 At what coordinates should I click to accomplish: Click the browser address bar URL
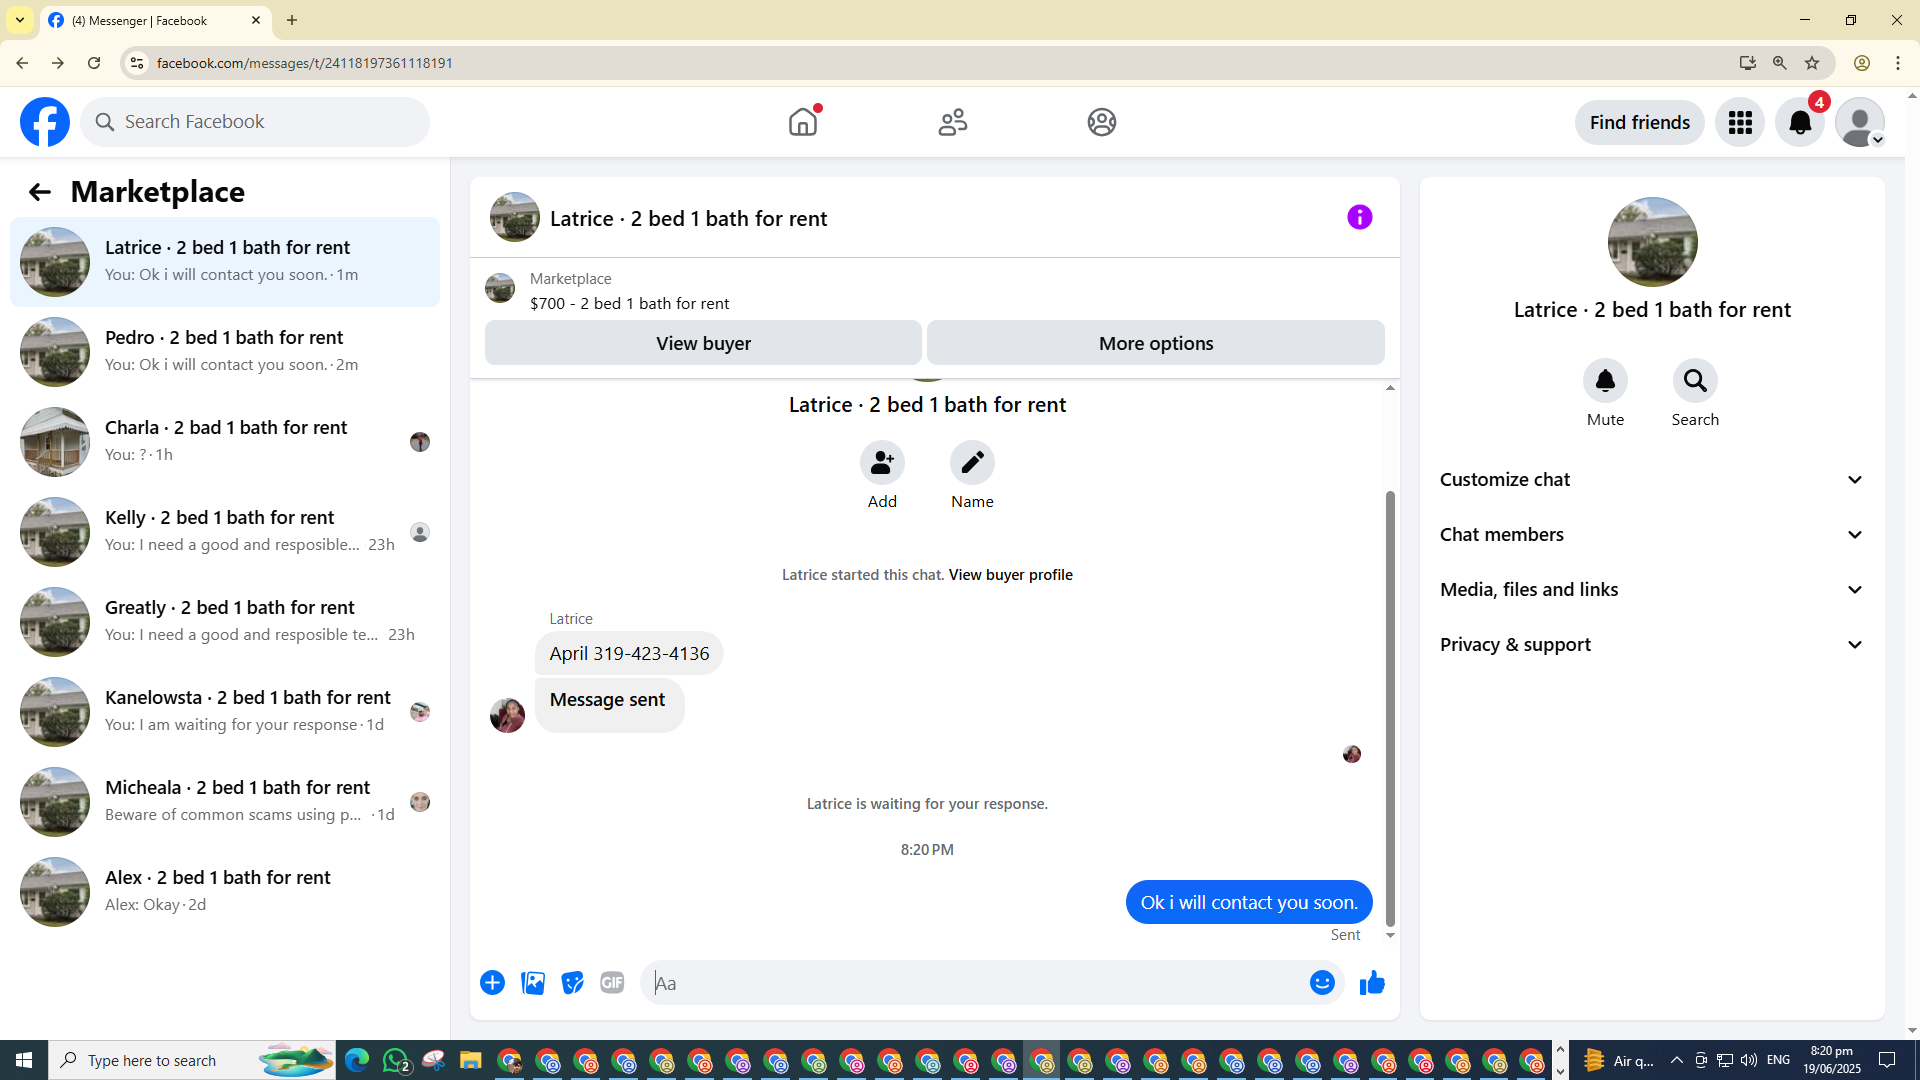[x=305, y=63]
